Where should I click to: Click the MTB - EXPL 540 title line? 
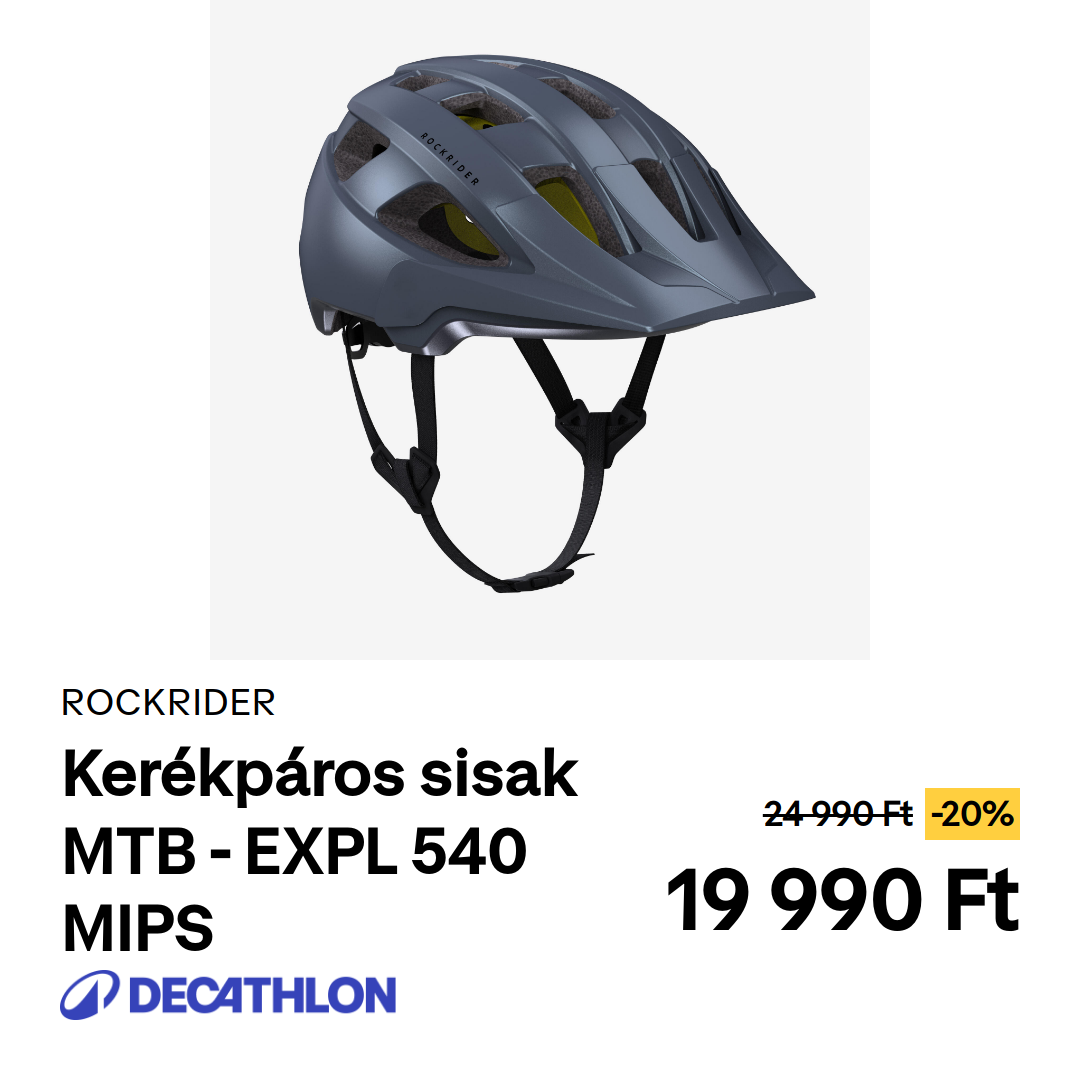(295, 852)
